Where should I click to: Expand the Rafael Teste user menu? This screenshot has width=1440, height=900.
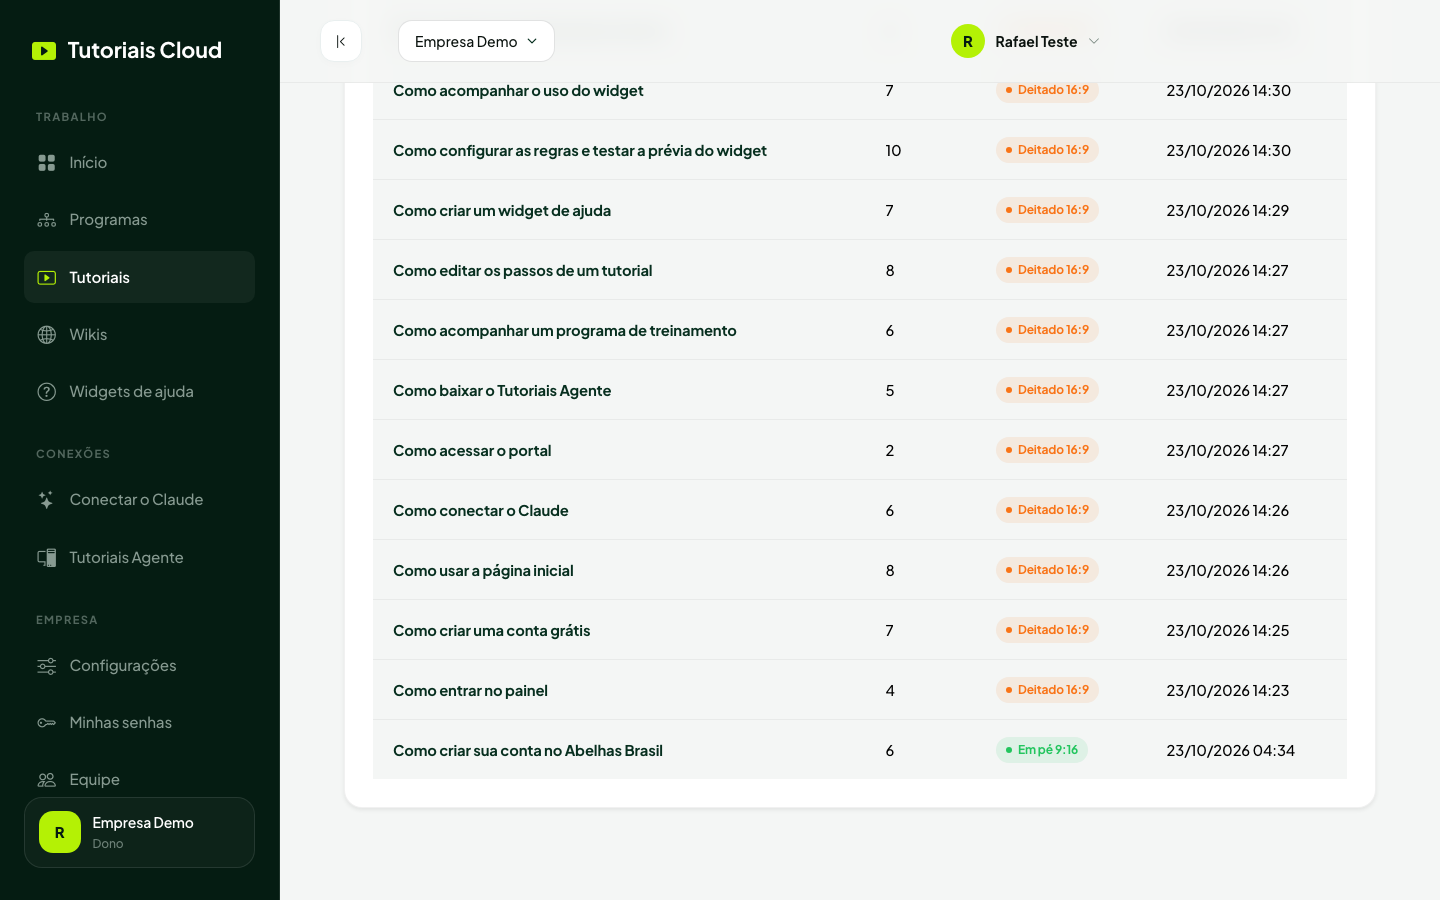[x=1026, y=41]
